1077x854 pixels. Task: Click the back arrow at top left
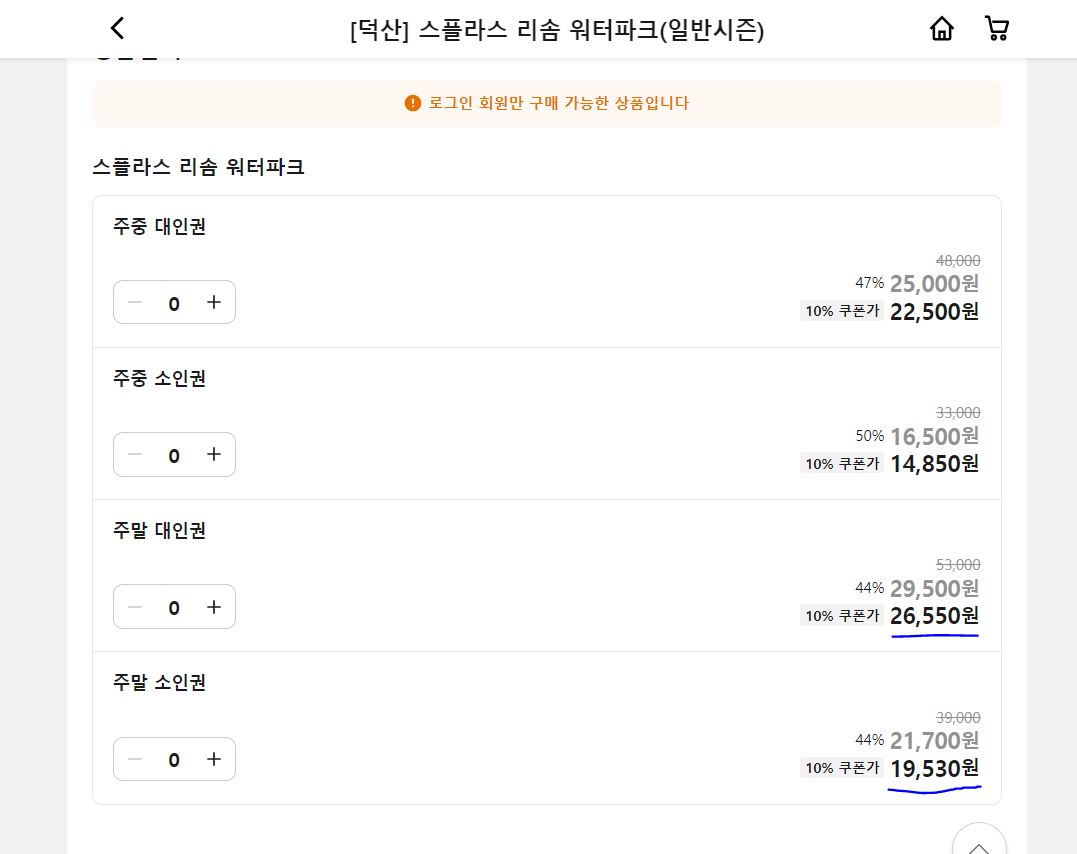click(117, 29)
